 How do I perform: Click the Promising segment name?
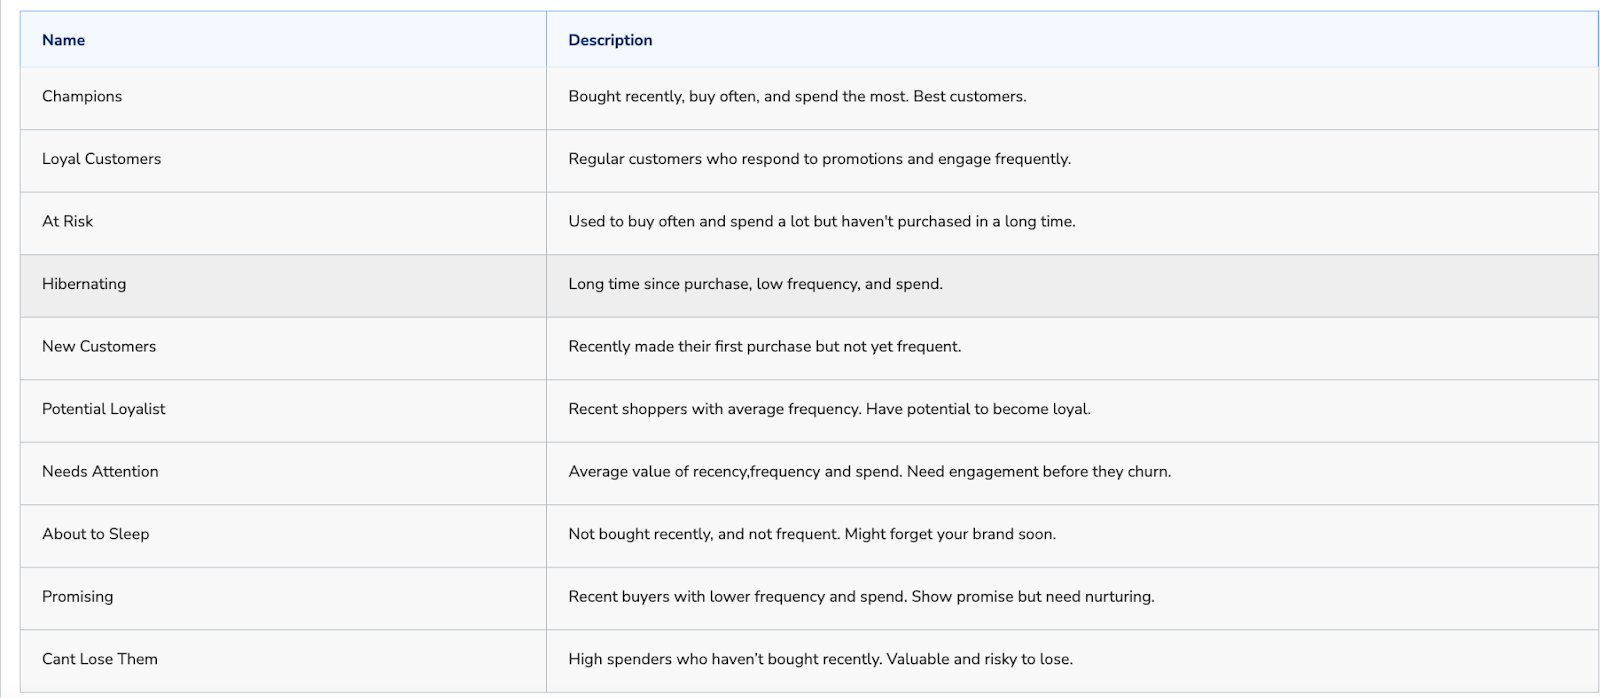click(x=77, y=597)
